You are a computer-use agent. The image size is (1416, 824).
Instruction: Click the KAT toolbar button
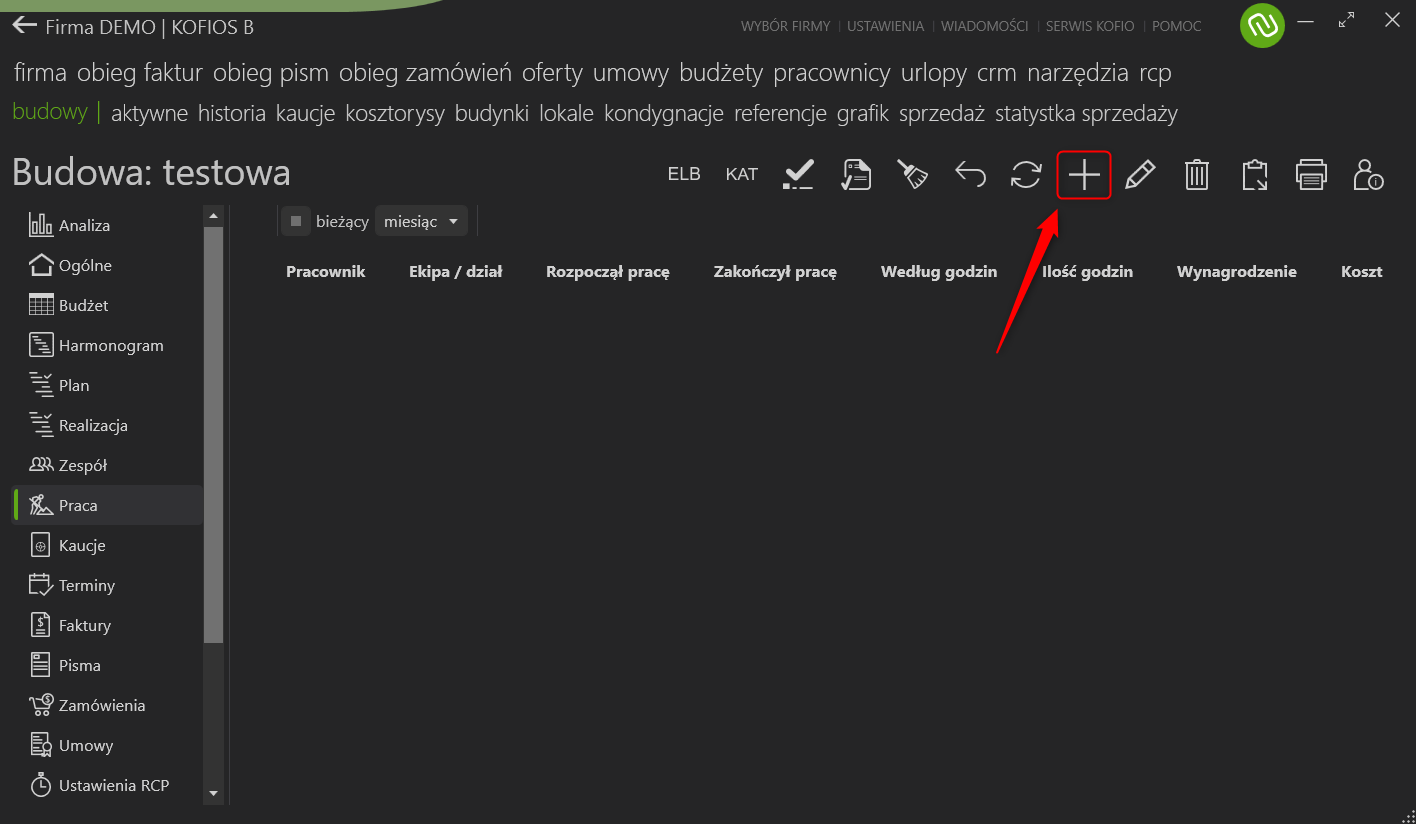pyautogui.click(x=742, y=174)
